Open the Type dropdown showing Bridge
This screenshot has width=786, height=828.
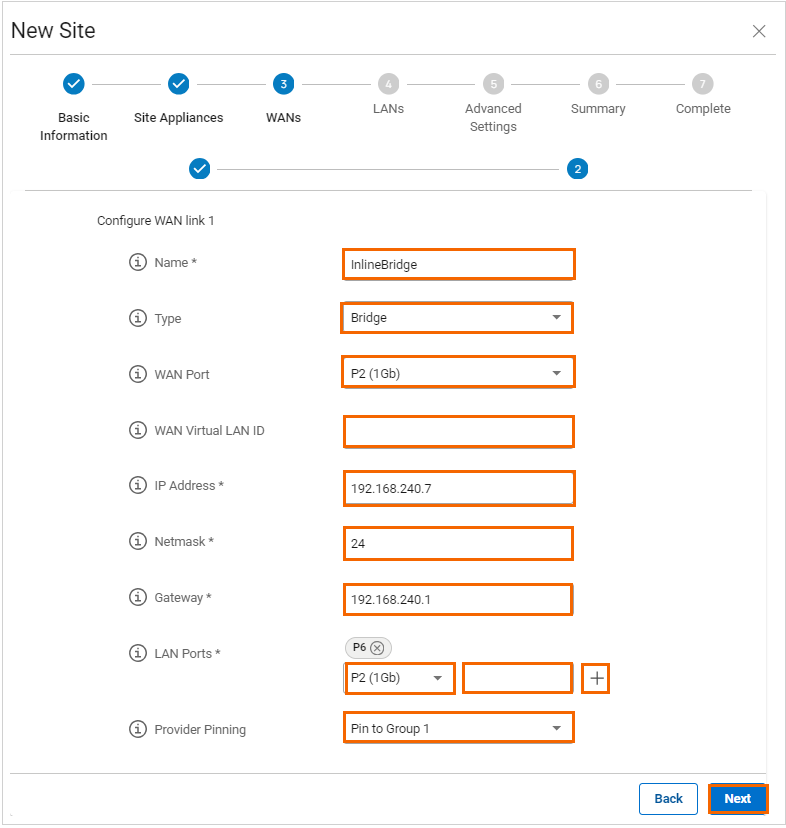click(x=457, y=318)
